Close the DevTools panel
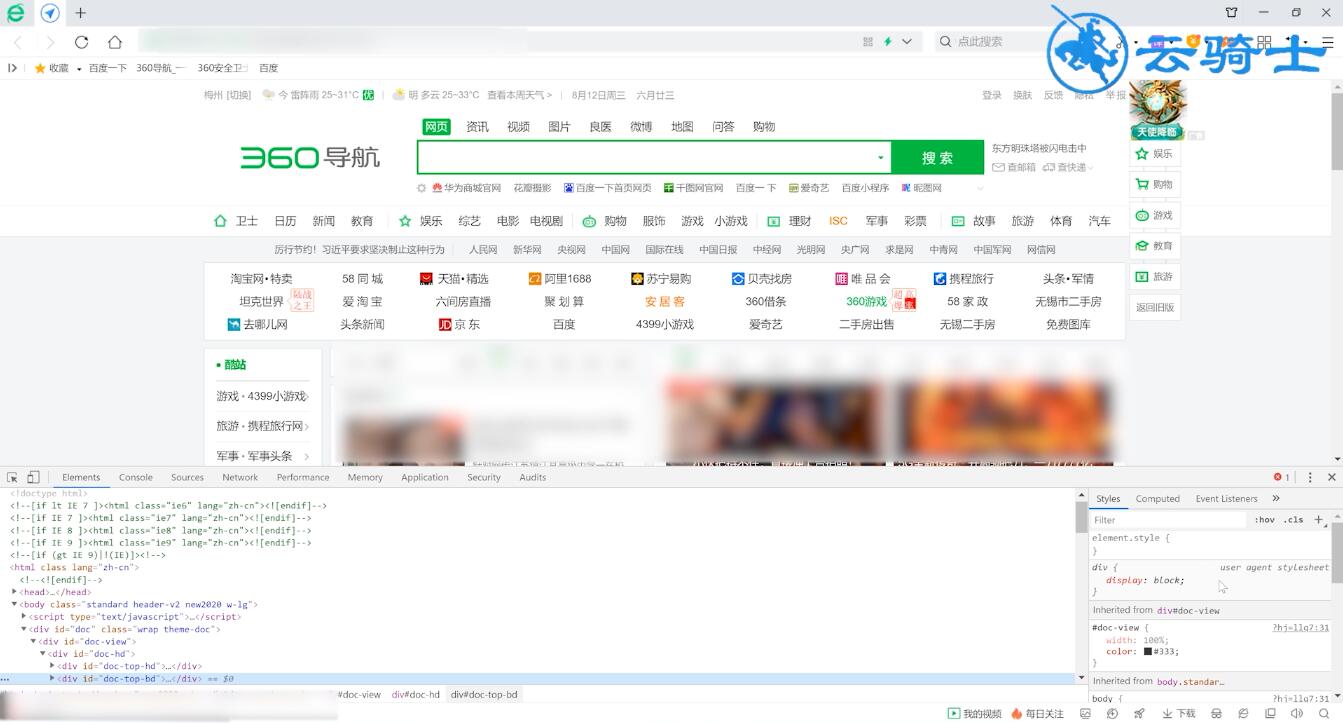 coord(1331,477)
